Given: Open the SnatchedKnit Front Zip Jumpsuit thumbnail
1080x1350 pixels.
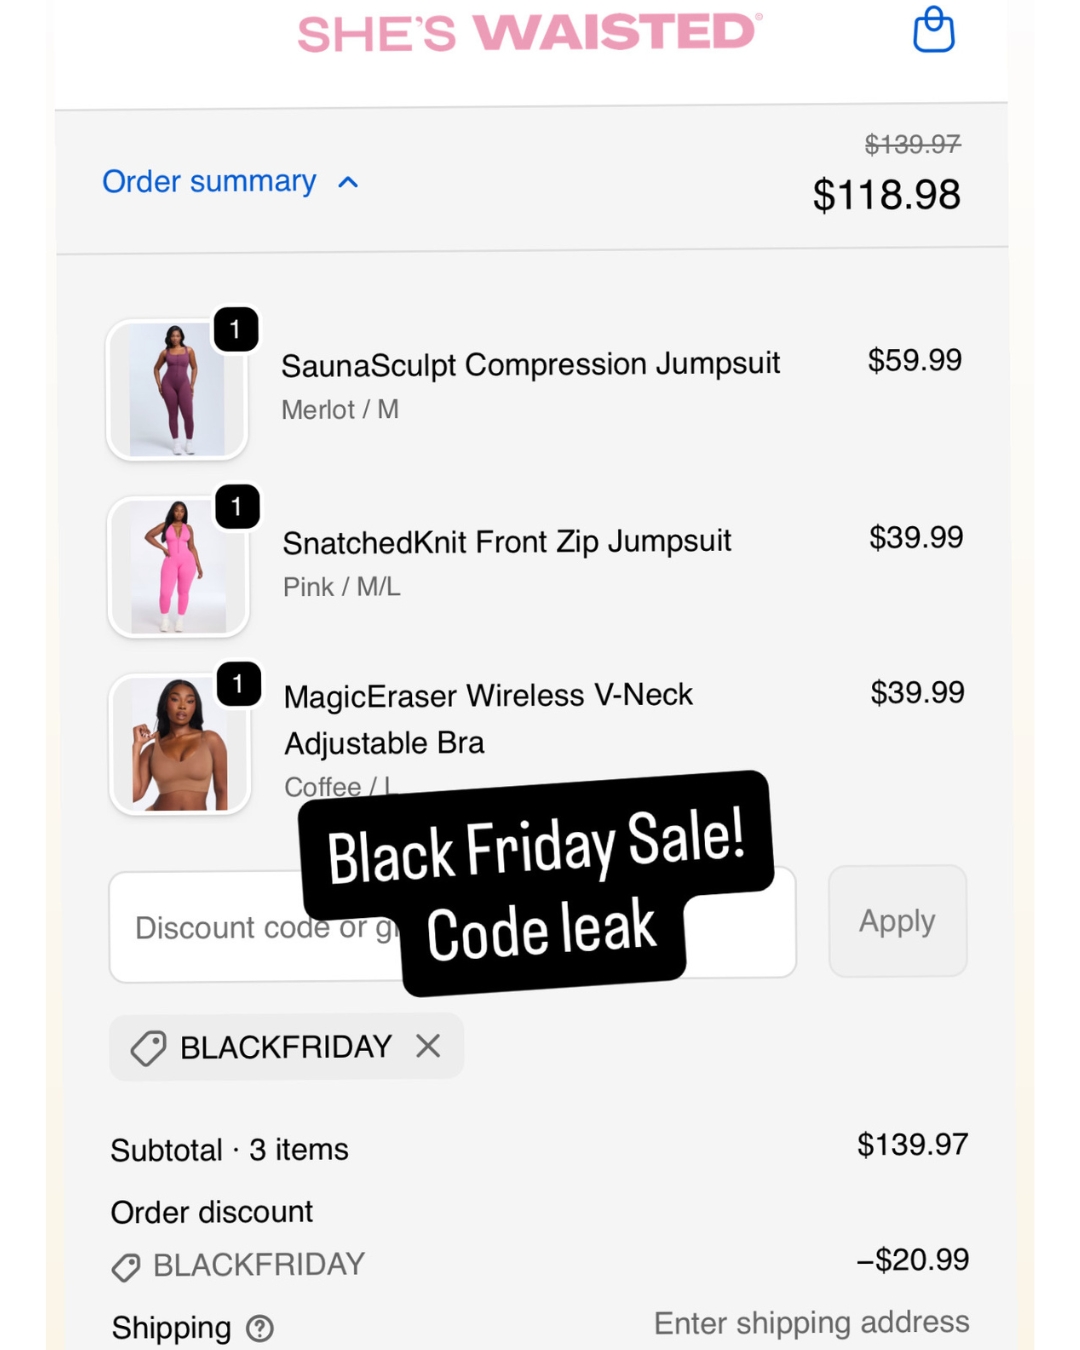Looking at the screenshot, I should 178,567.
